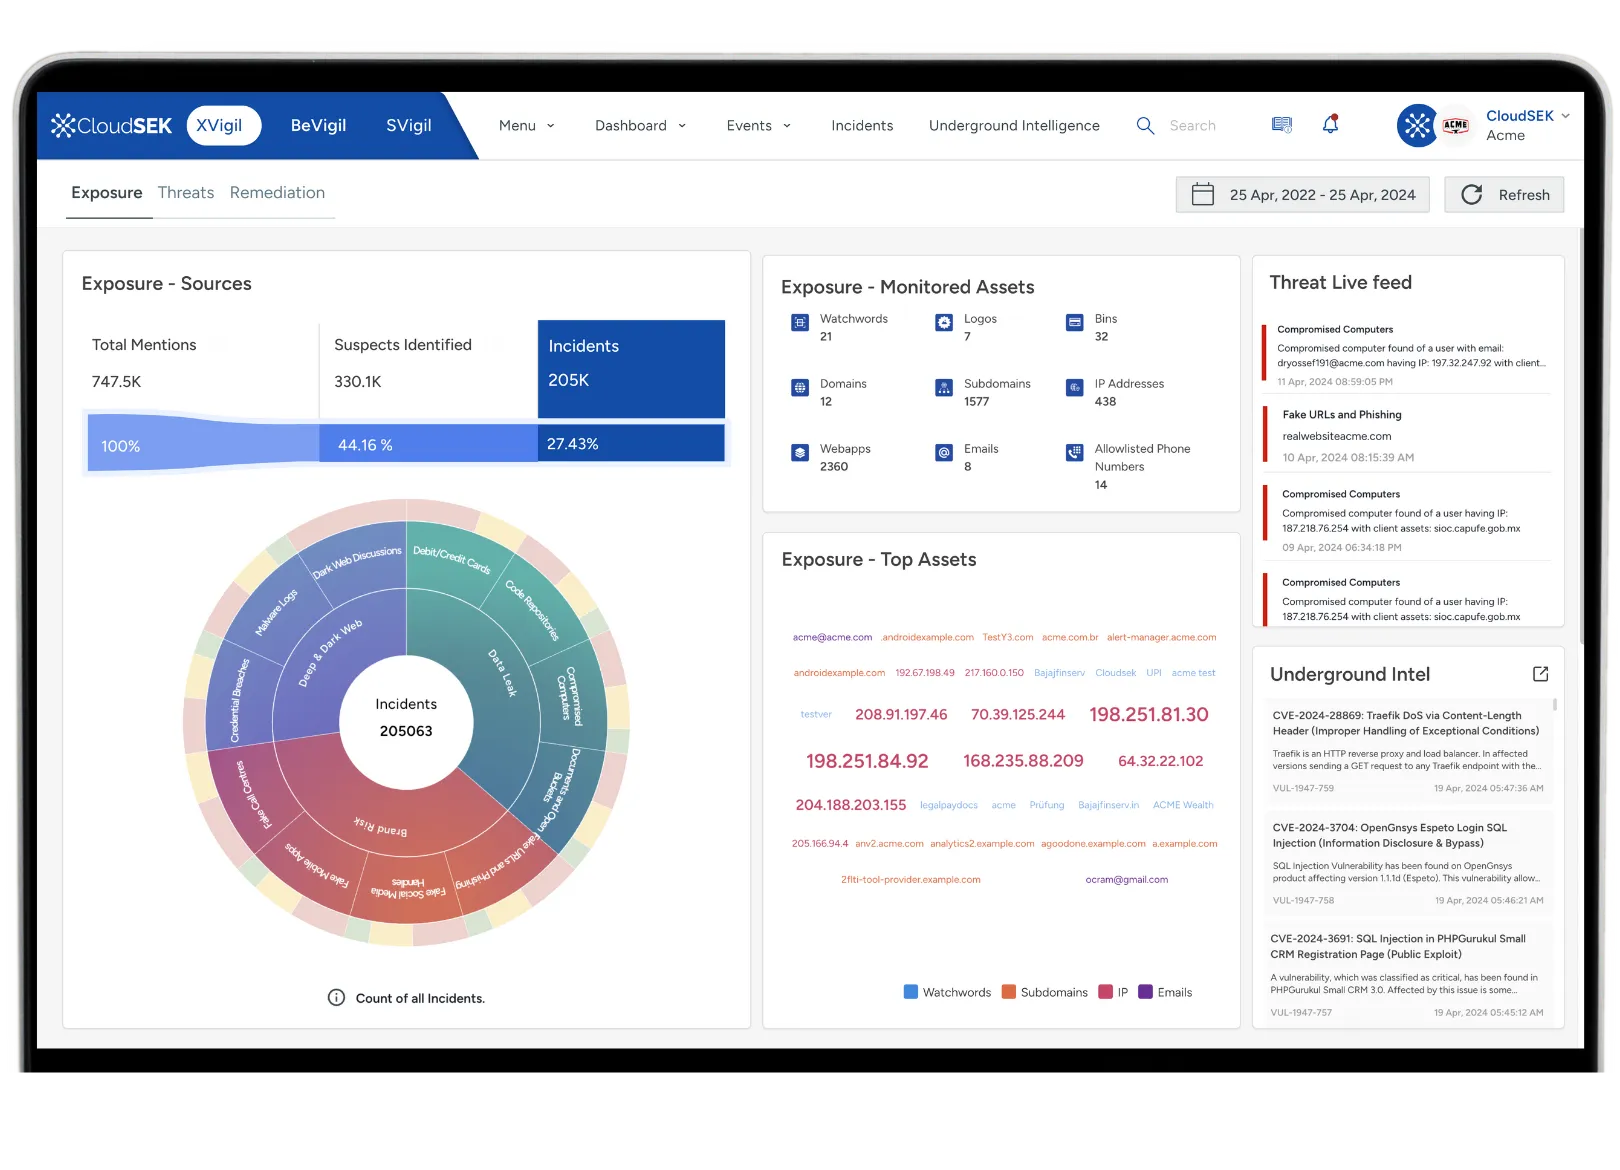The height and width of the screenshot is (1170, 1620).
Task: Click the Webapps asset icon
Action: click(x=800, y=453)
